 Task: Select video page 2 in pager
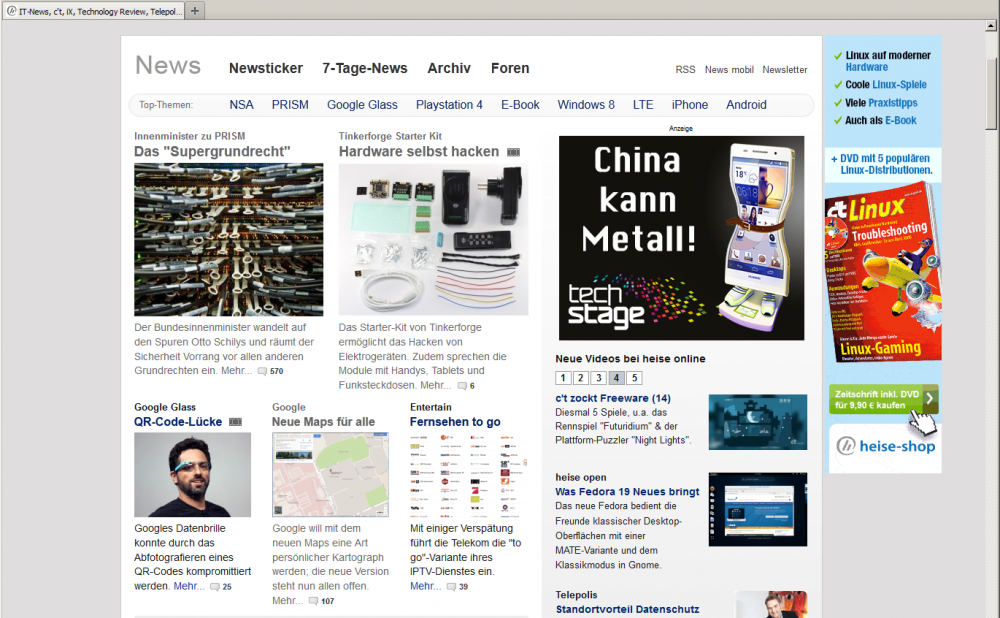point(581,378)
